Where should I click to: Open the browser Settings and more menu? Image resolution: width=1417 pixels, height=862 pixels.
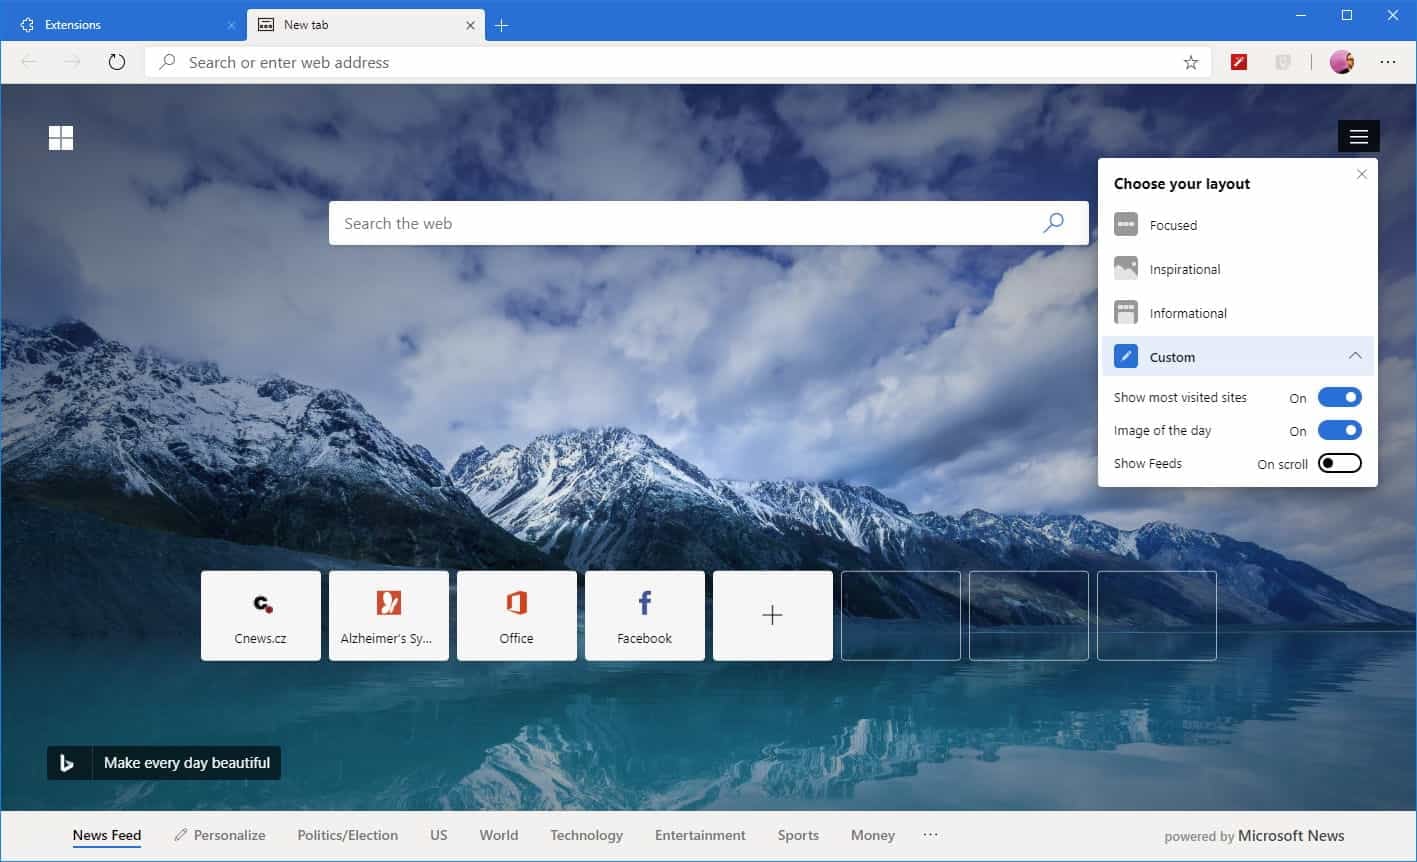[1388, 62]
